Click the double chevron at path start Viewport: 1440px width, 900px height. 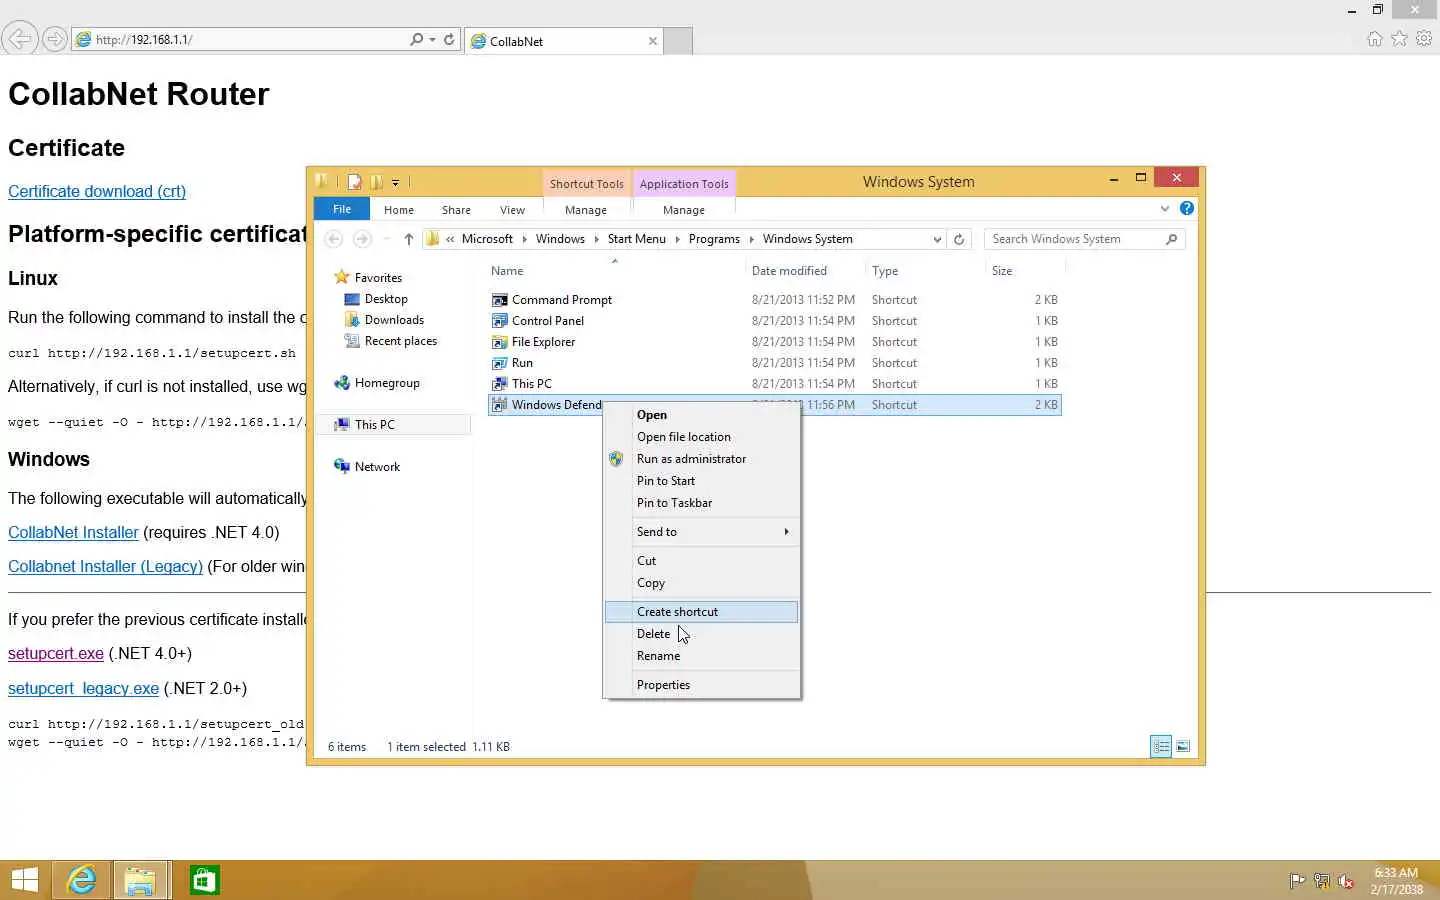pyautogui.click(x=450, y=239)
